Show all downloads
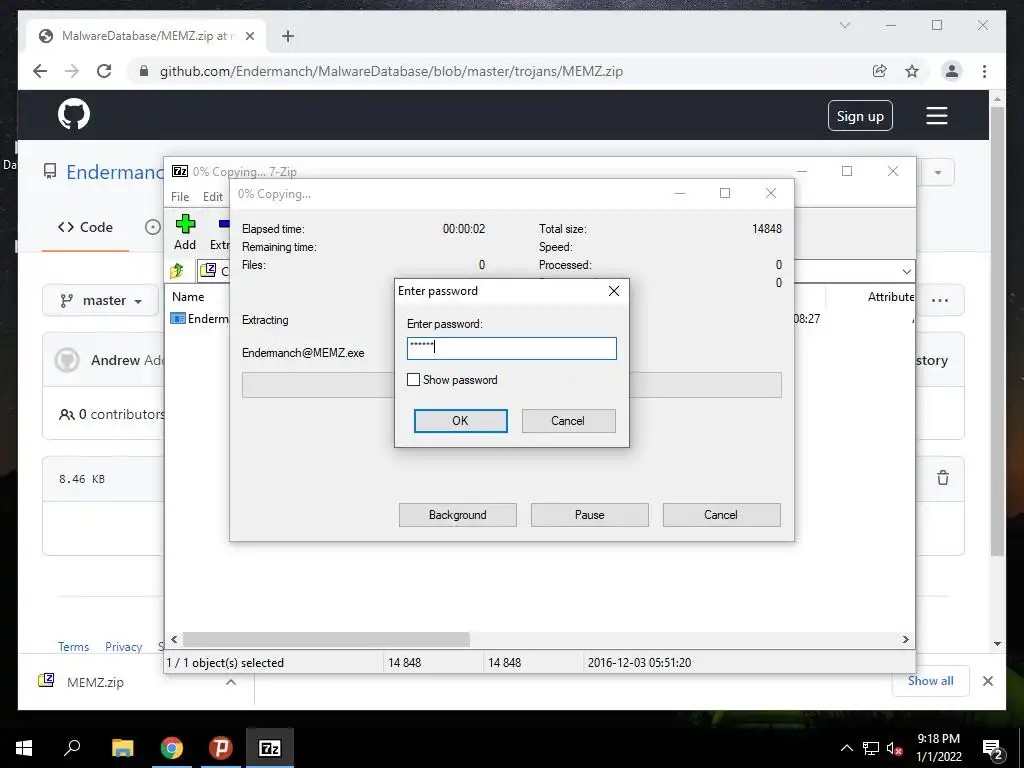The height and width of the screenshot is (768, 1024). (931, 680)
